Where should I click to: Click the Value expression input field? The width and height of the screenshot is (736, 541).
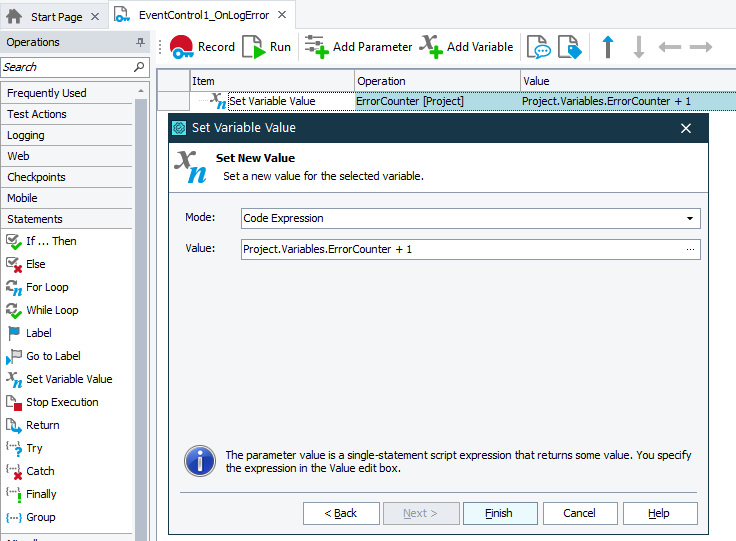[460, 249]
